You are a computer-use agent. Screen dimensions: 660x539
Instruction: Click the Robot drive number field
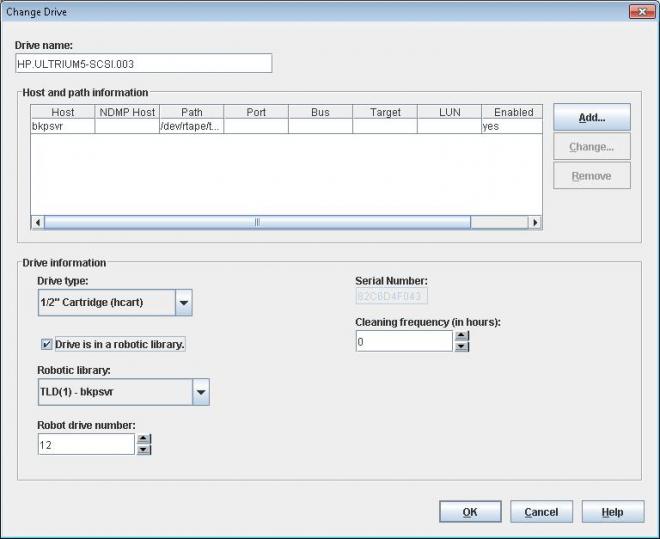pyautogui.click(x=86, y=444)
